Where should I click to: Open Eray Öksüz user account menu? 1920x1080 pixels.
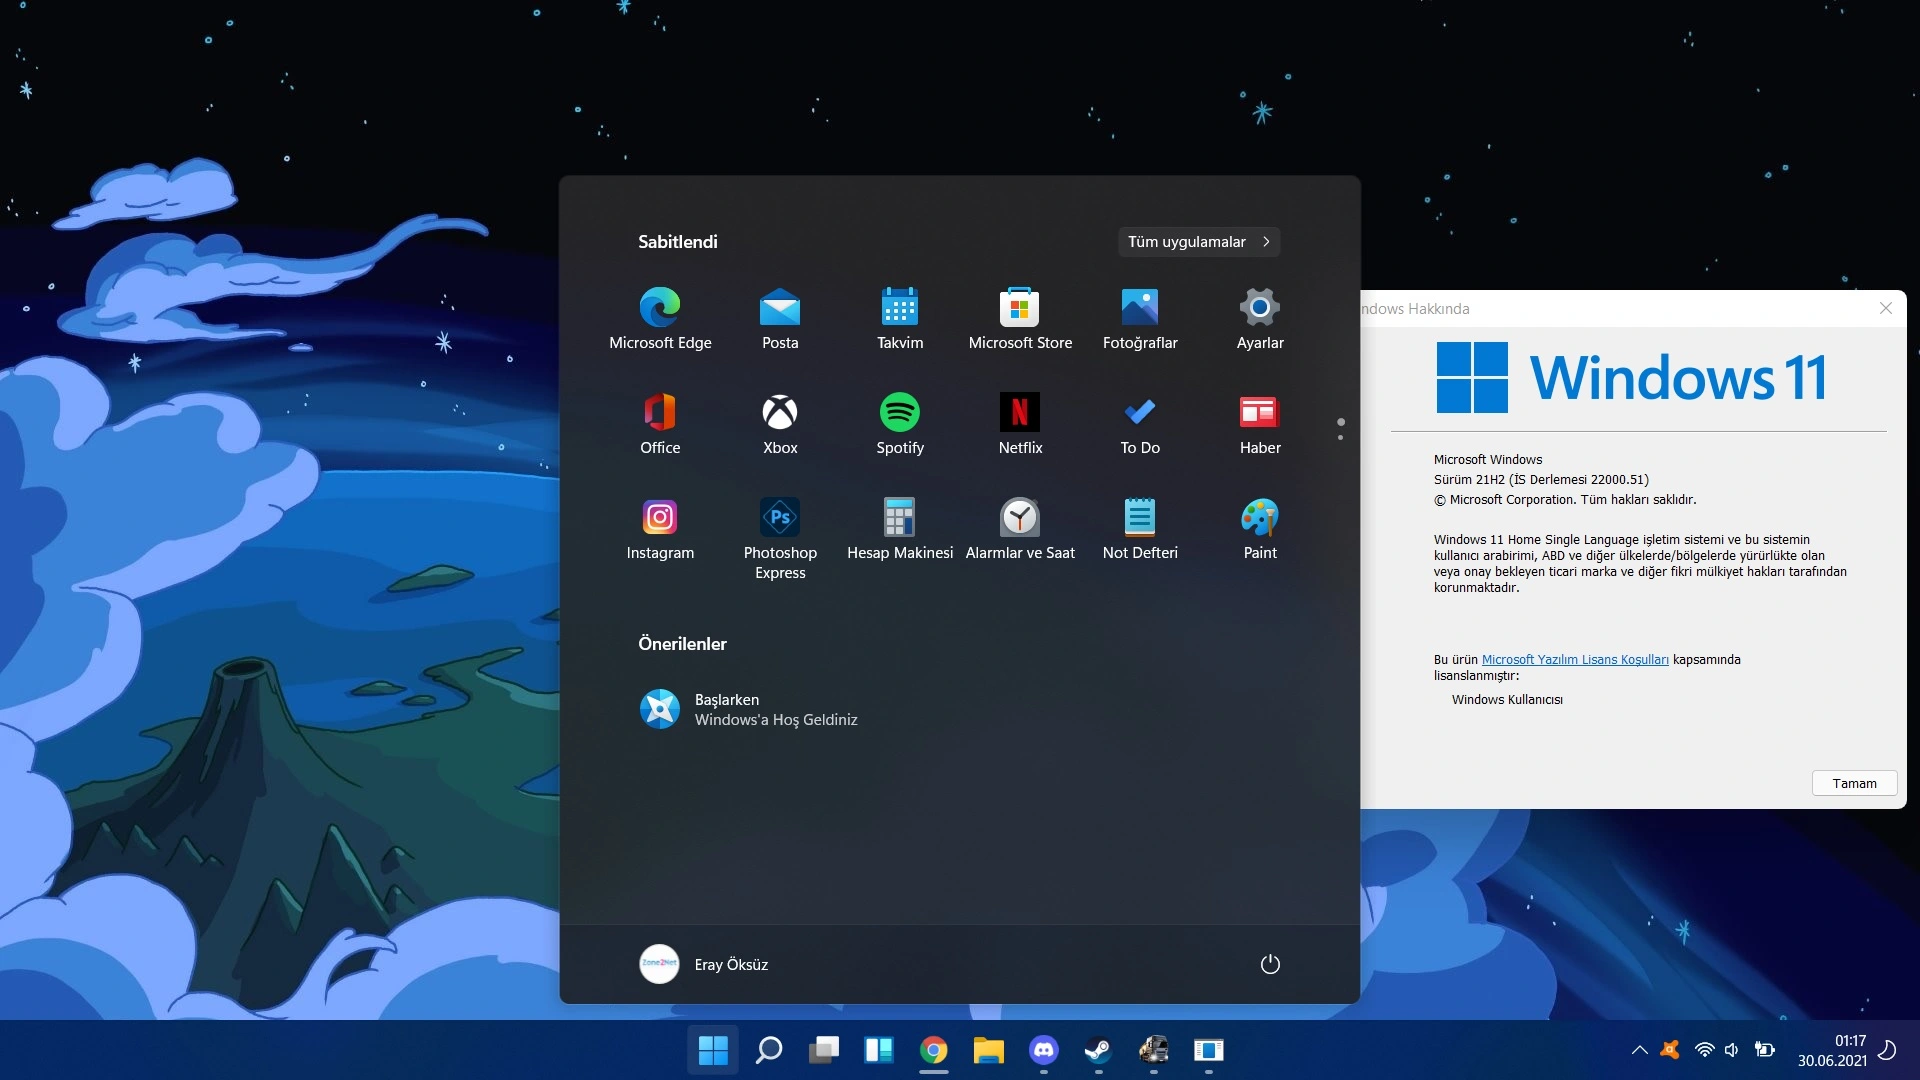click(705, 964)
